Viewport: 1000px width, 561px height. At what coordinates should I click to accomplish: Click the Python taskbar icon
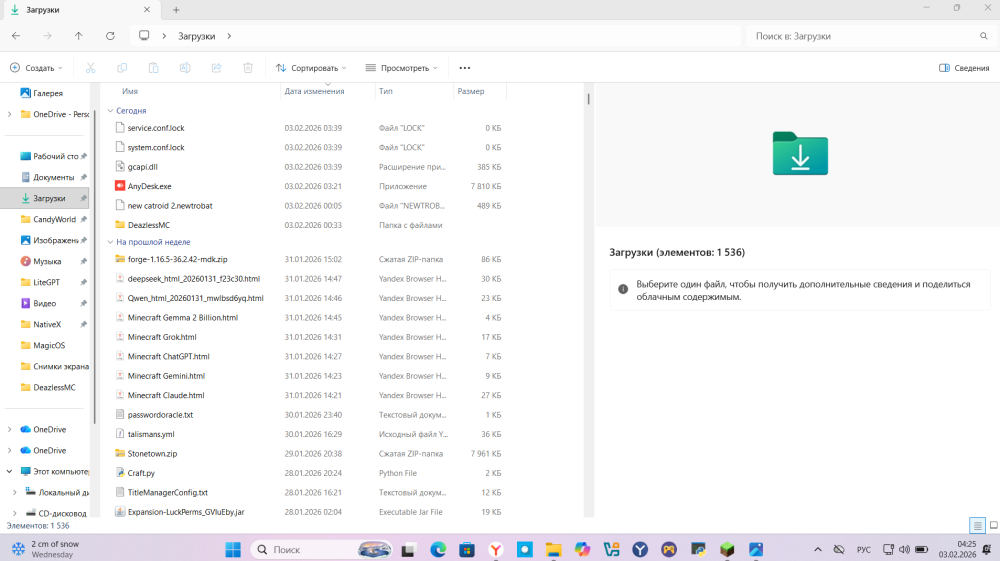tap(698, 550)
